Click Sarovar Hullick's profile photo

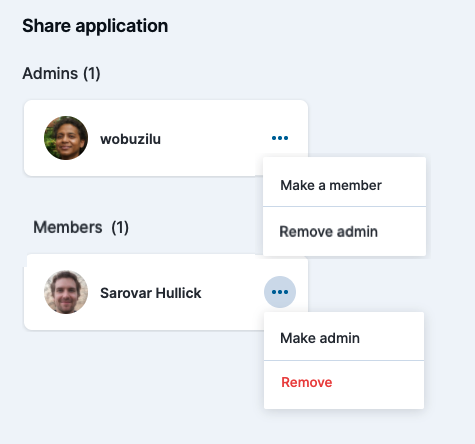point(66,292)
